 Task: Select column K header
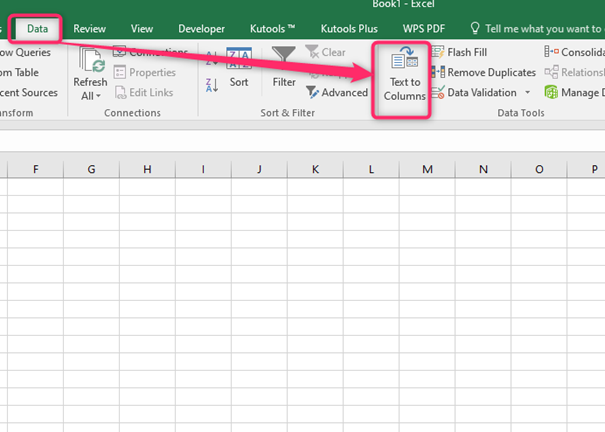pos(315,169)
